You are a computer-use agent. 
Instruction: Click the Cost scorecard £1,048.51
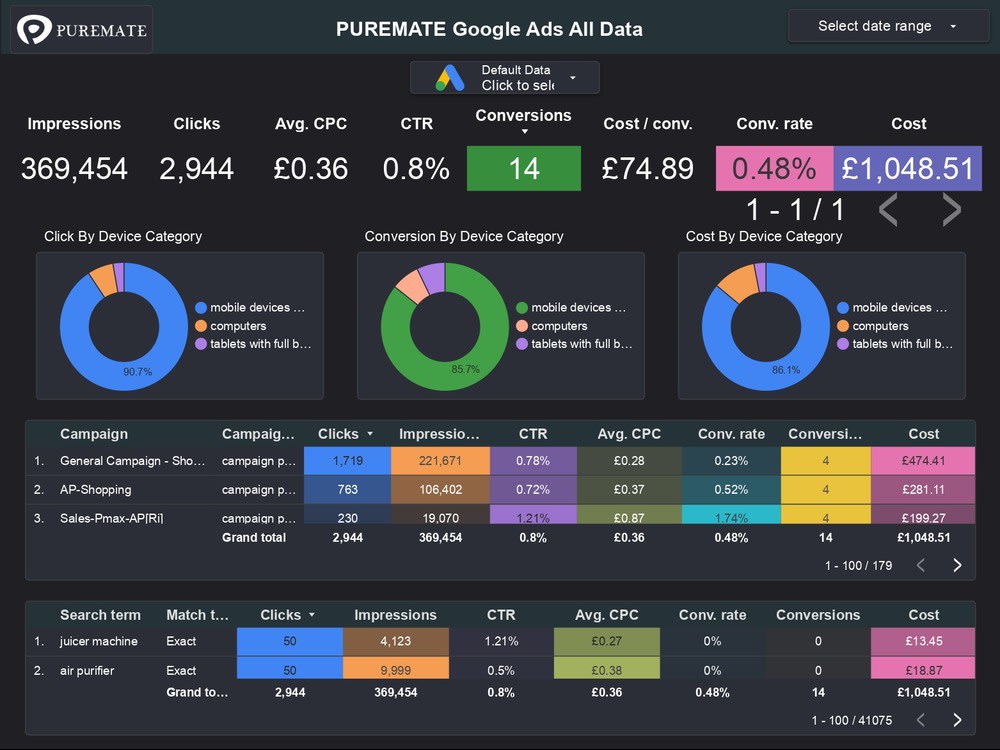click(x=908, y=168)
